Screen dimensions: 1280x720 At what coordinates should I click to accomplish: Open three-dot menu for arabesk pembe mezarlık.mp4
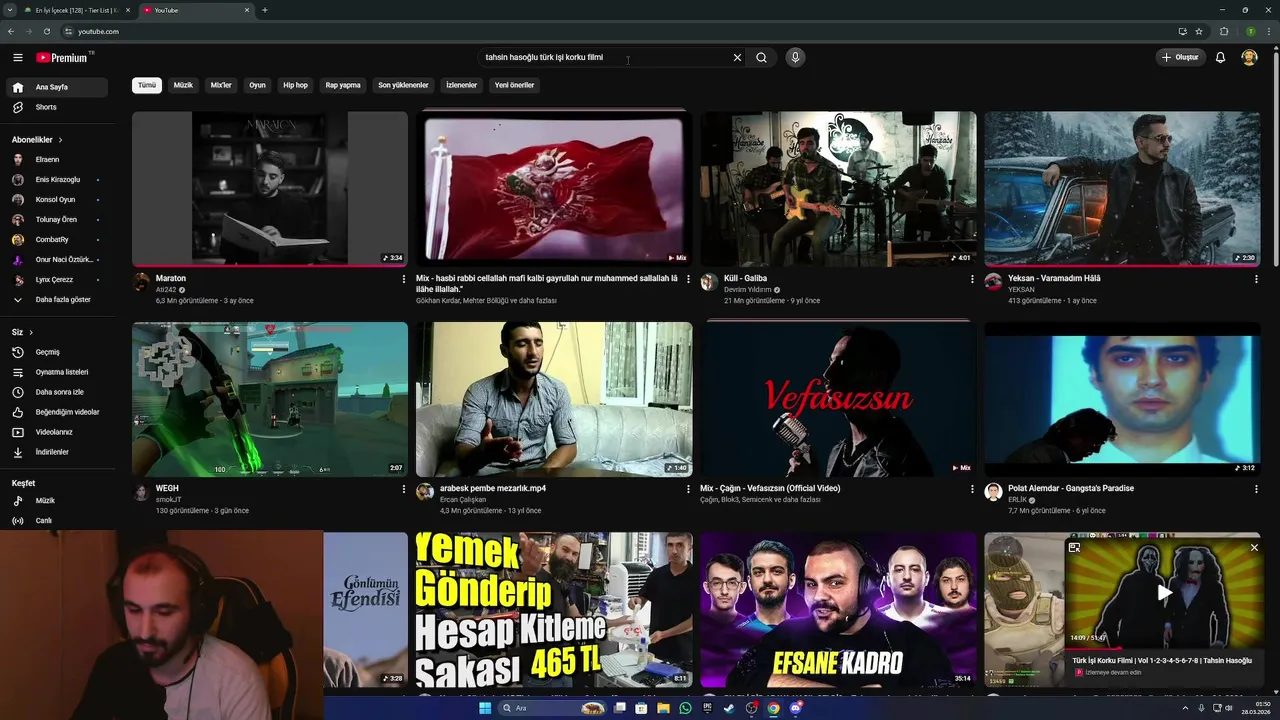[x=688, y=489]
